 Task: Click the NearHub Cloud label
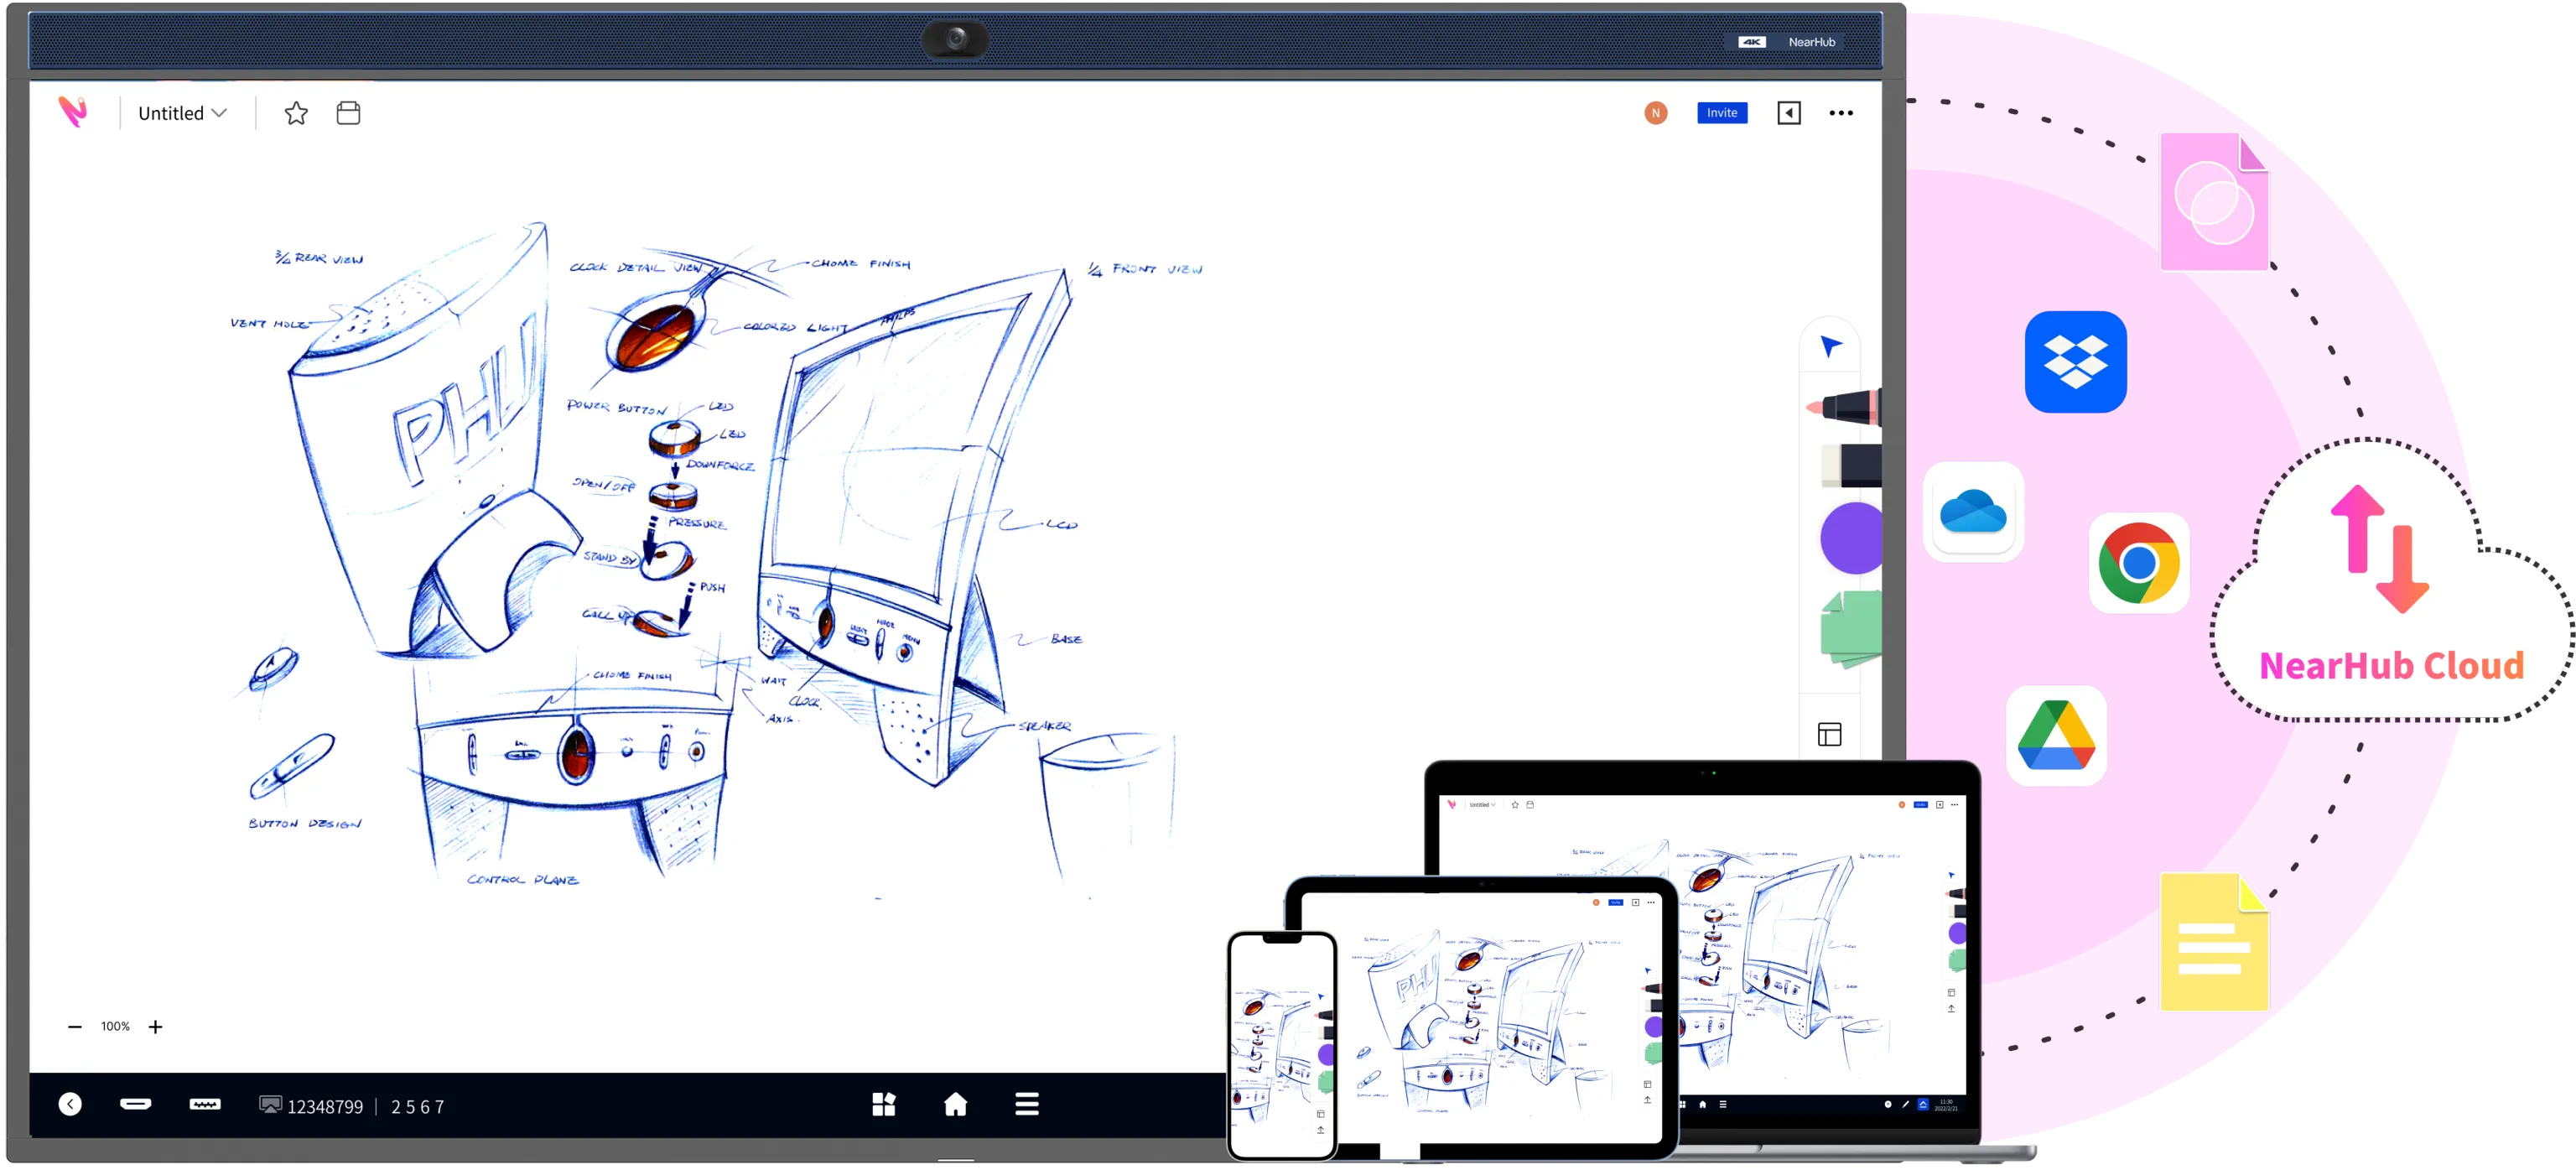2391,665
